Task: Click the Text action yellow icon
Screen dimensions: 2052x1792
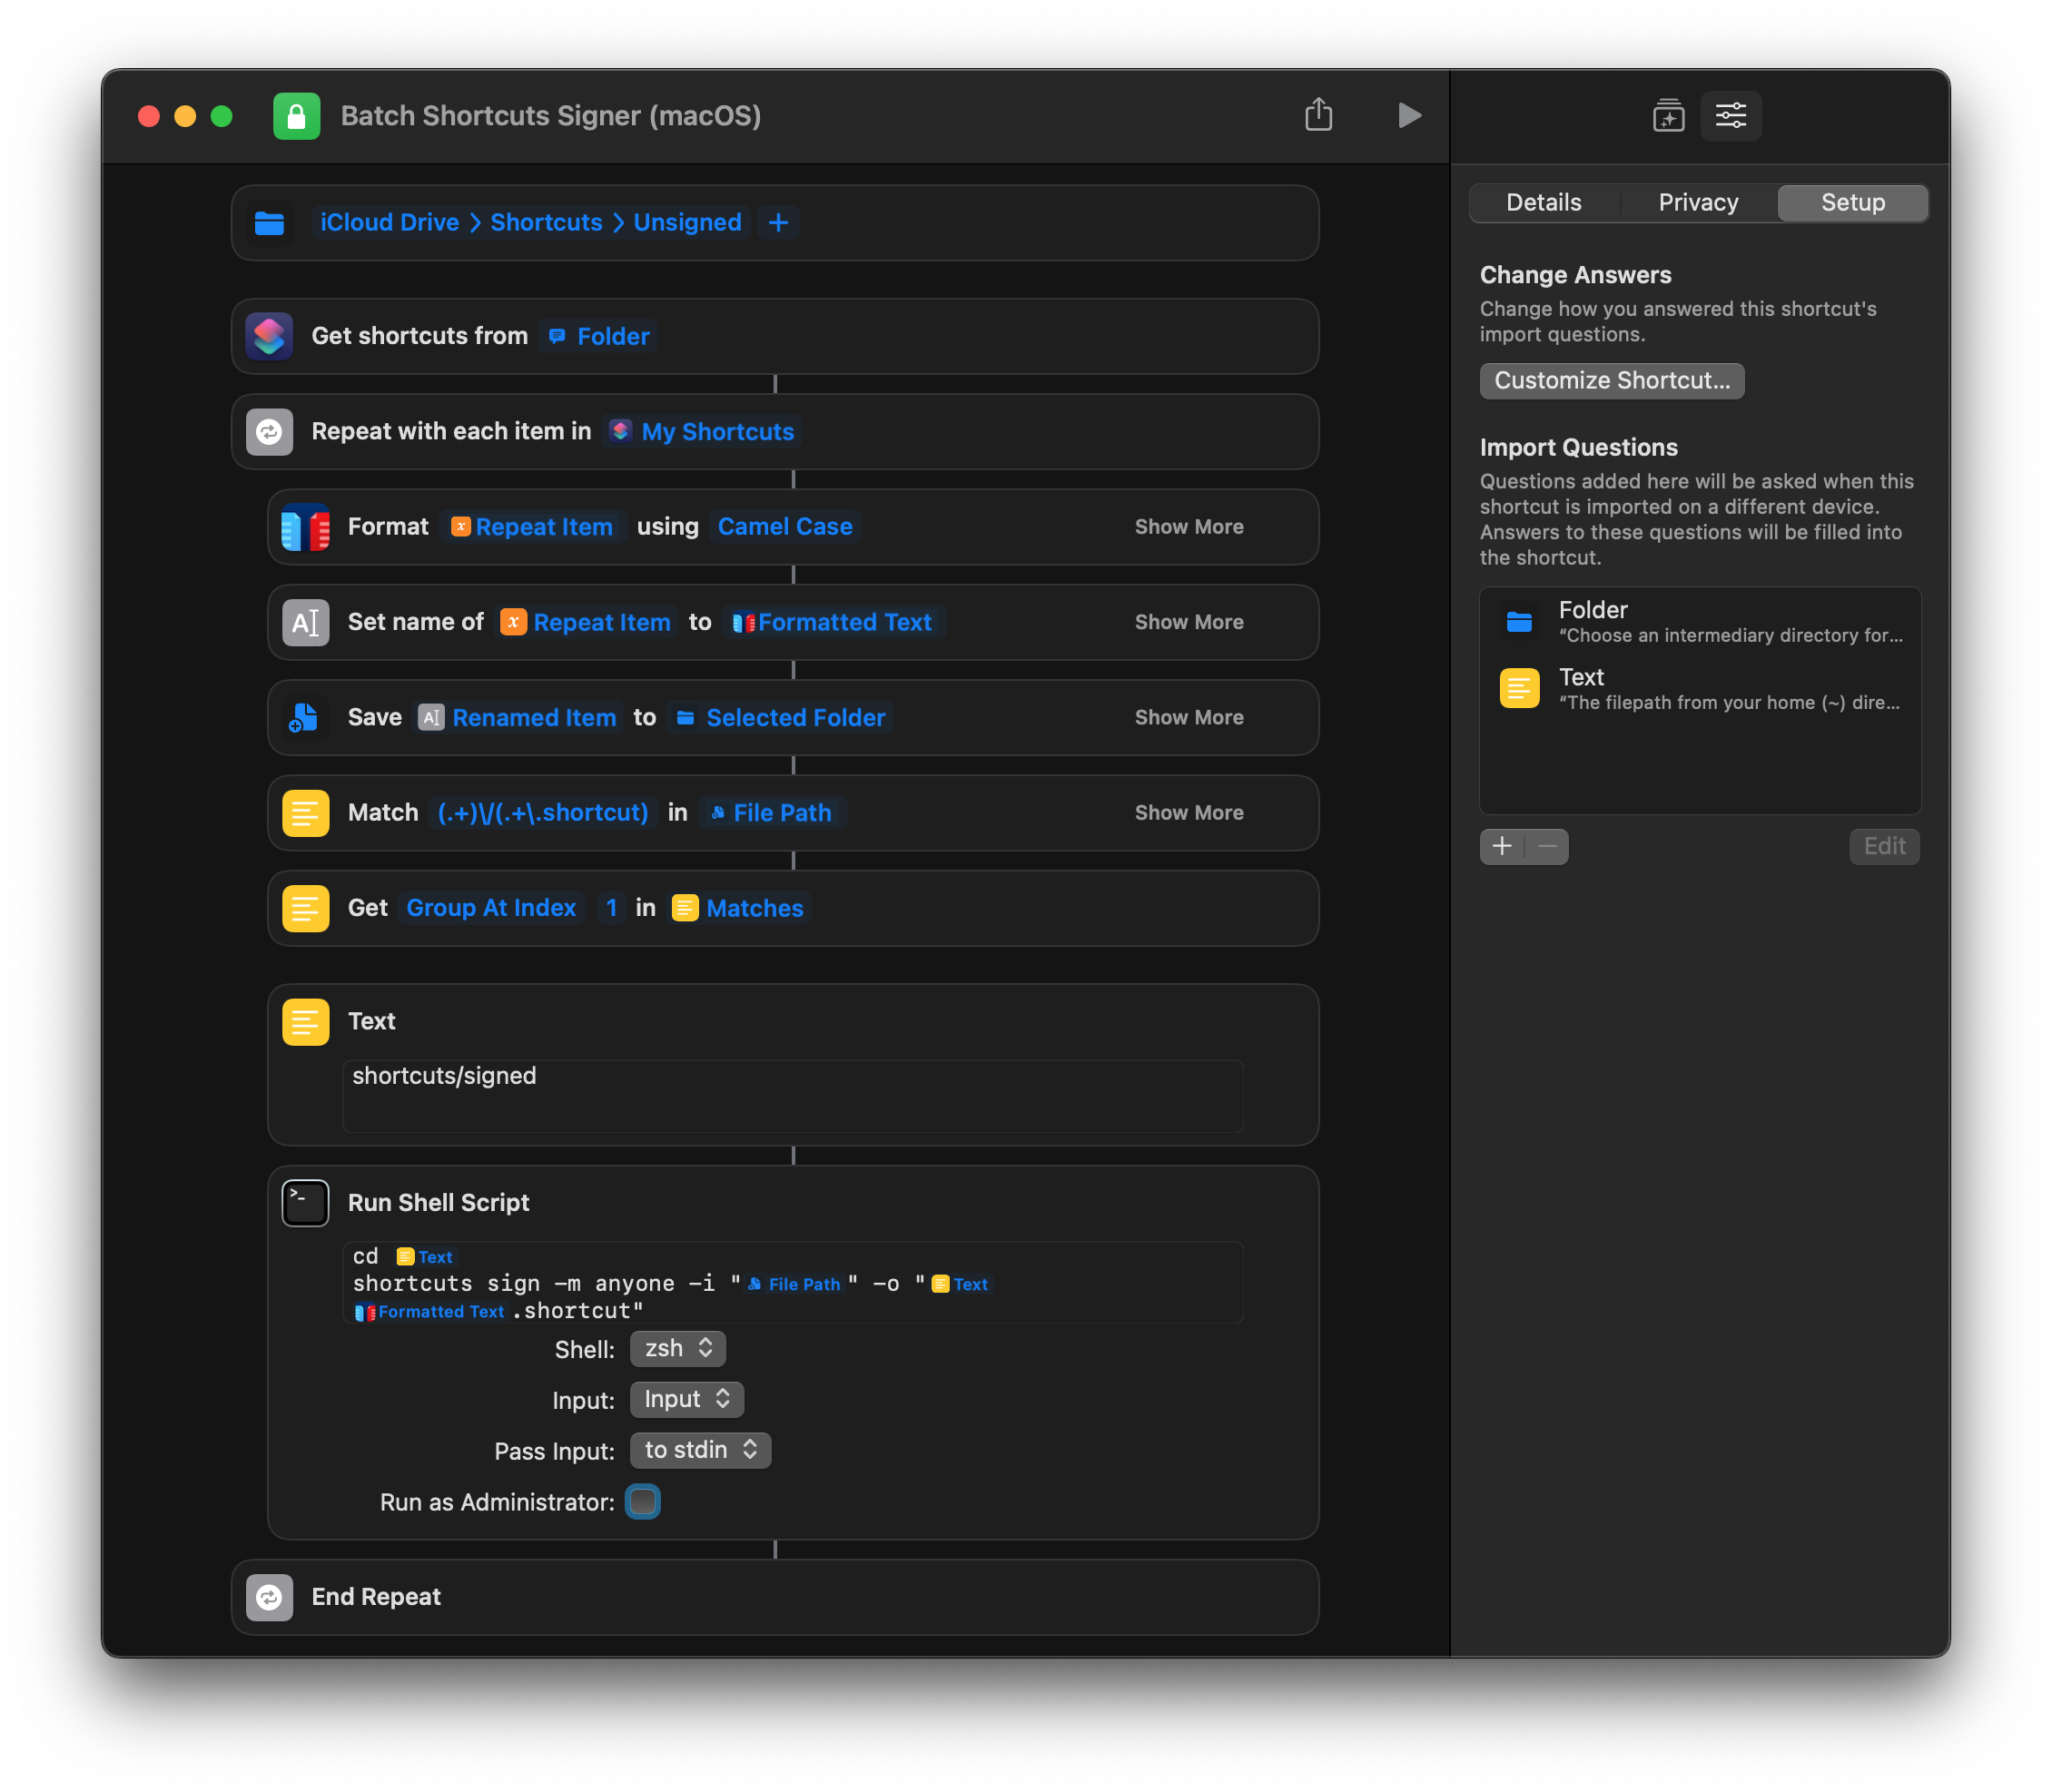Action: (x=305, y=1021)
